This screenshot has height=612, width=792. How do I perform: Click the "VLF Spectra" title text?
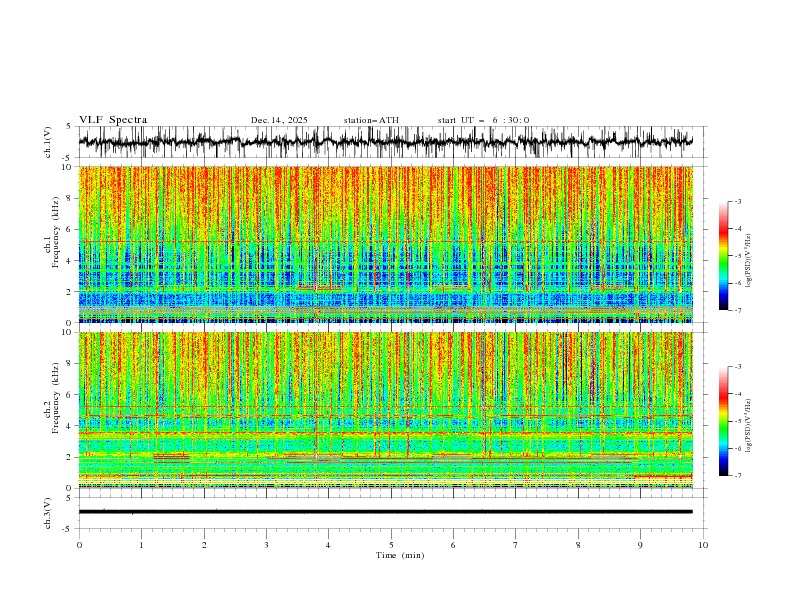(x=113, y=120)
